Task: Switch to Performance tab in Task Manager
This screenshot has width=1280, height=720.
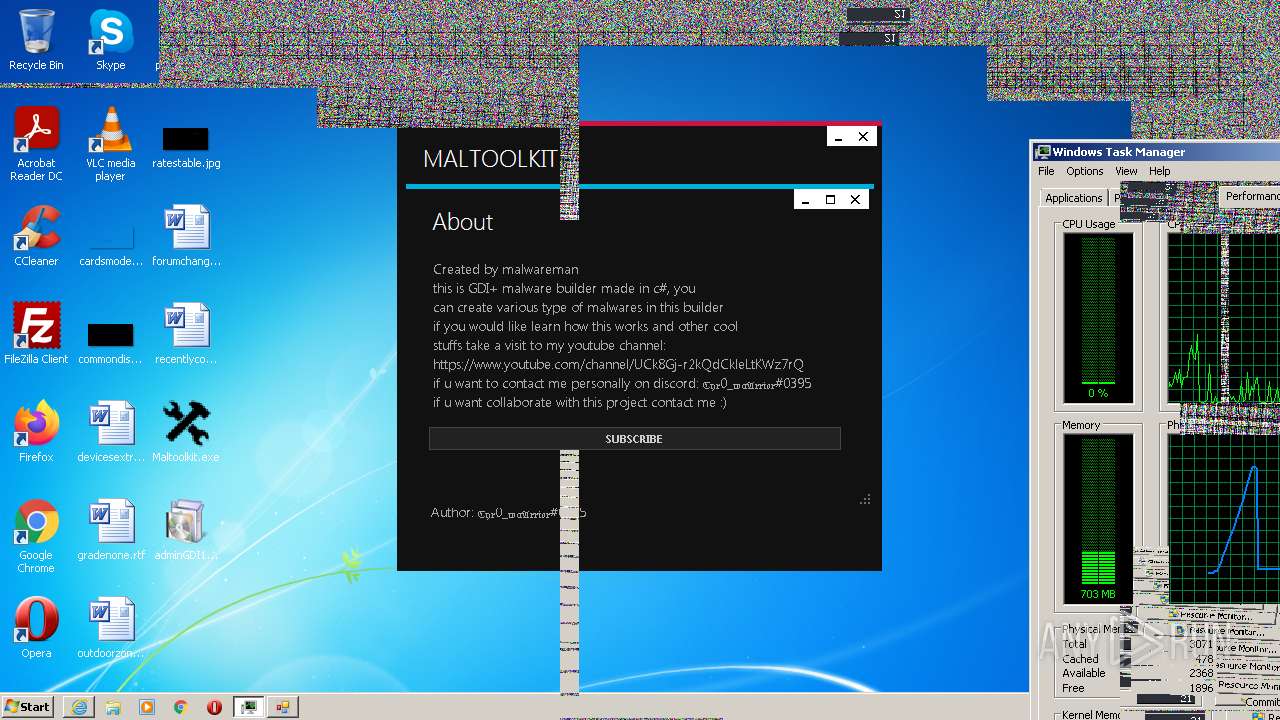Action: pyautogui.click(x=1252, y=196)
